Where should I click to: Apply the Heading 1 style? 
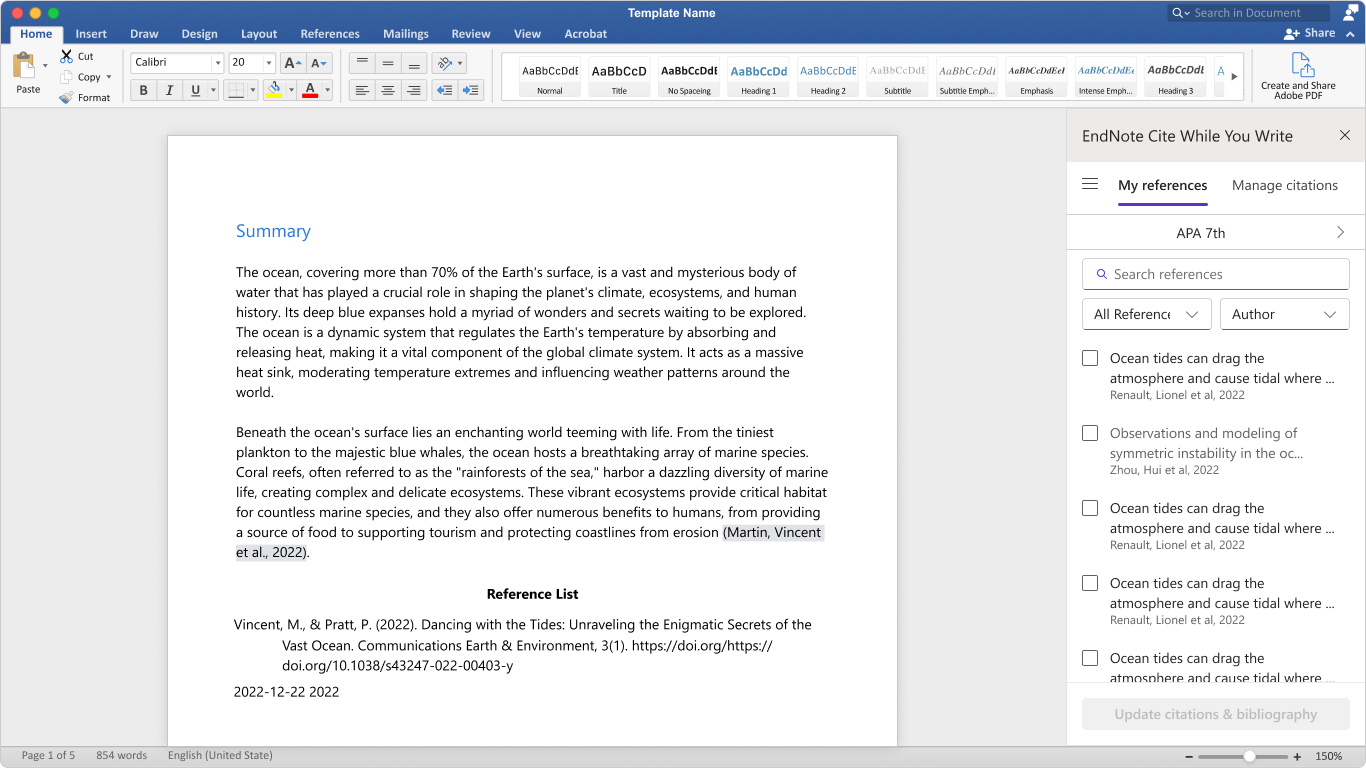(758, 77)
